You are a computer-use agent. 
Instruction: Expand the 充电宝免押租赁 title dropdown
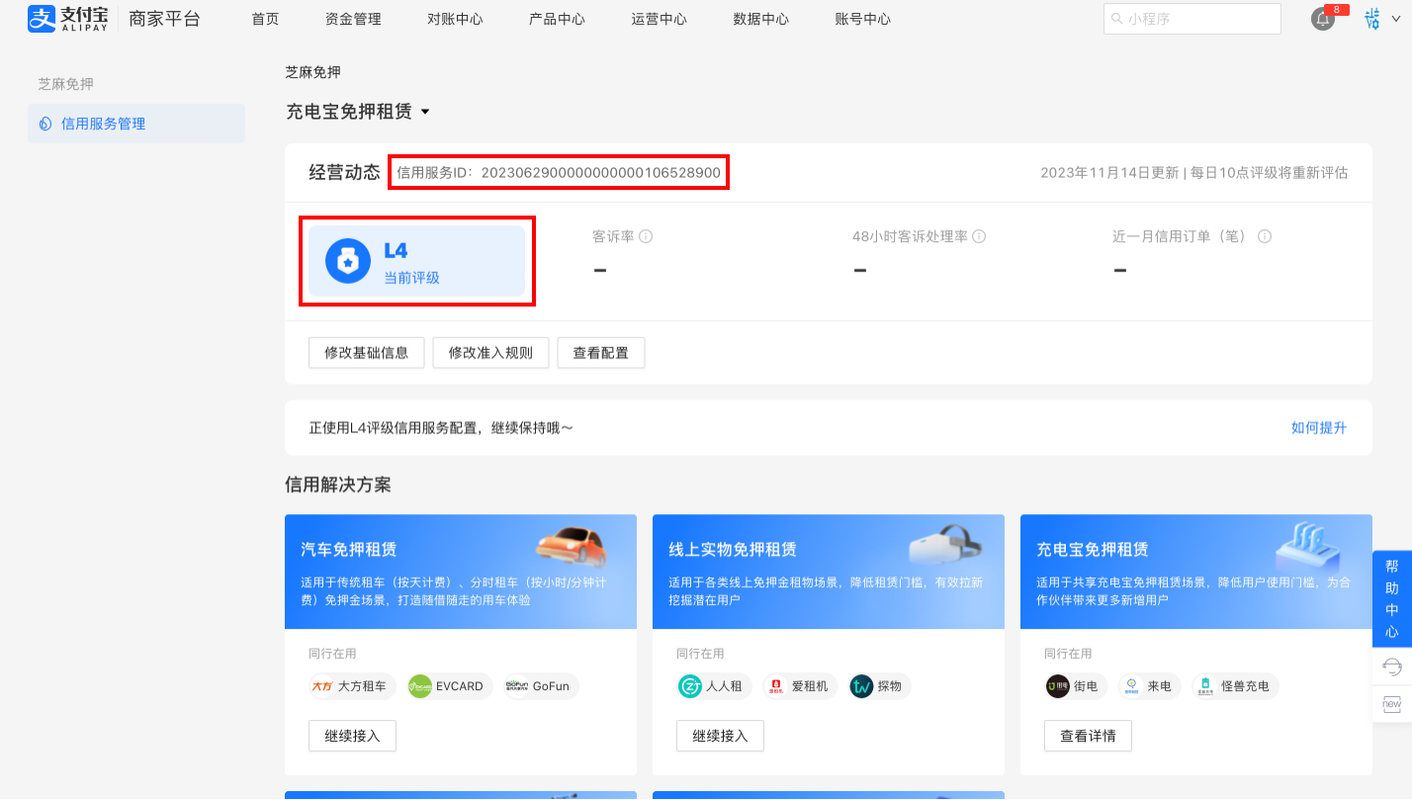(x=427, y=111)
